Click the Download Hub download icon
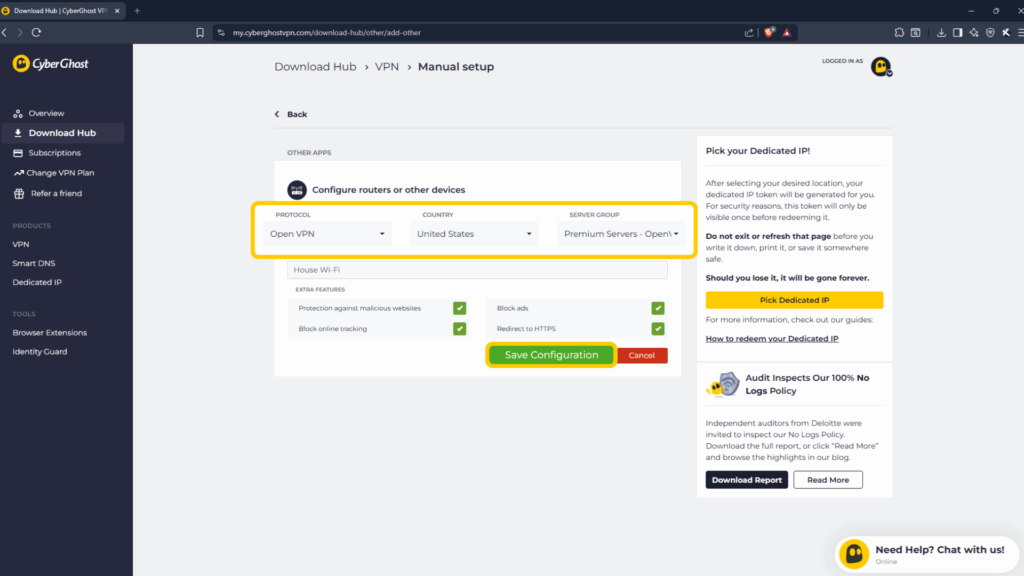Viewport: 1024px width, 576px height. point(18,133)
